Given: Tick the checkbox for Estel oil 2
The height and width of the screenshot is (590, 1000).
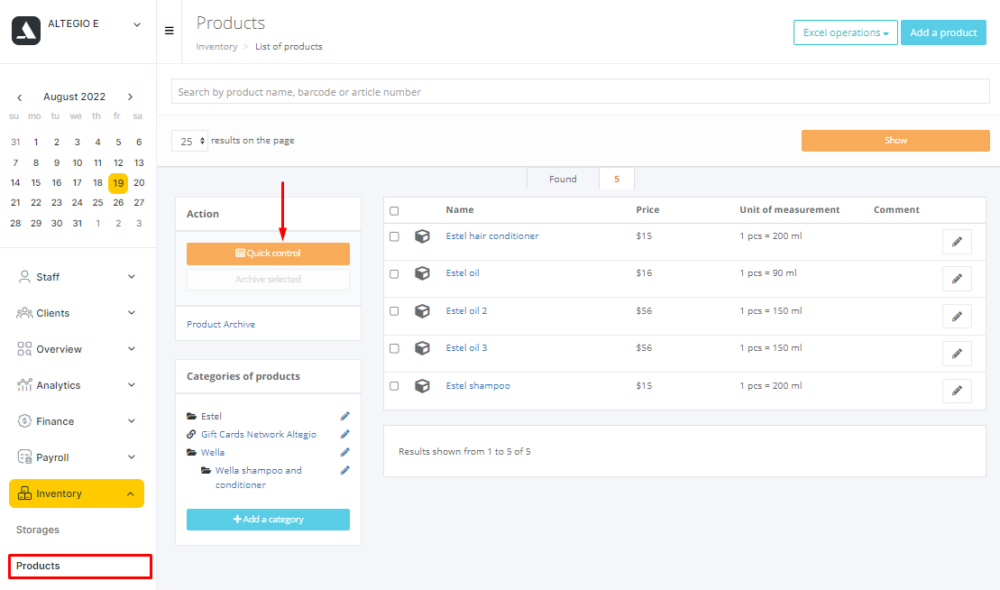Looking at the screenshot, I should [x=394, y=311].
